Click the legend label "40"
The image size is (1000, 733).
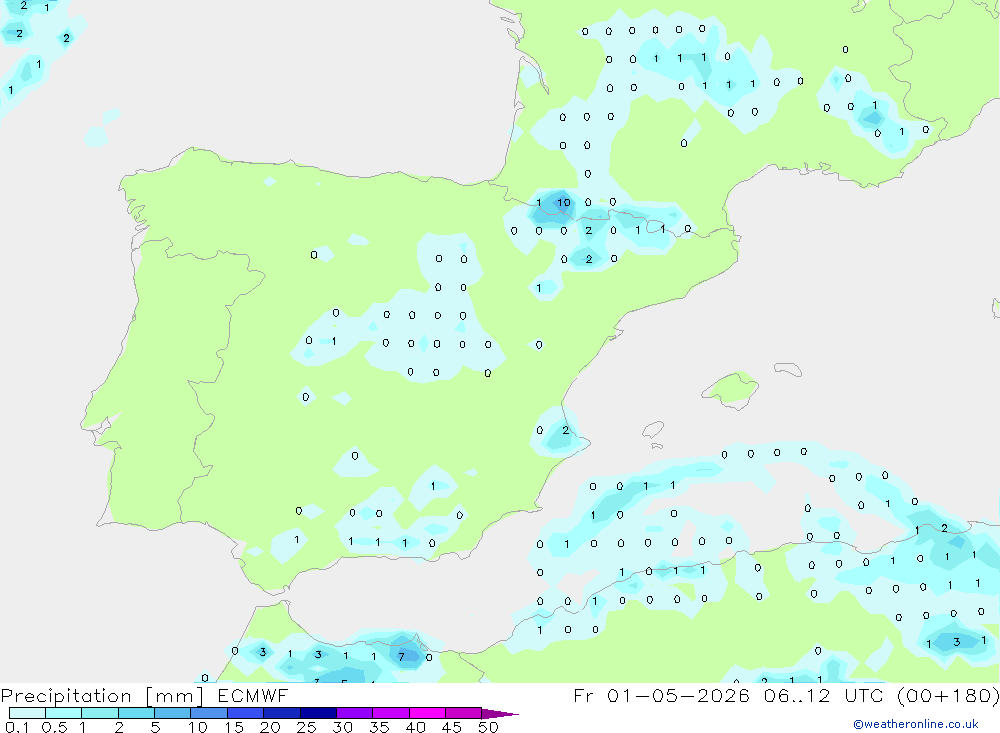(415, 727)
